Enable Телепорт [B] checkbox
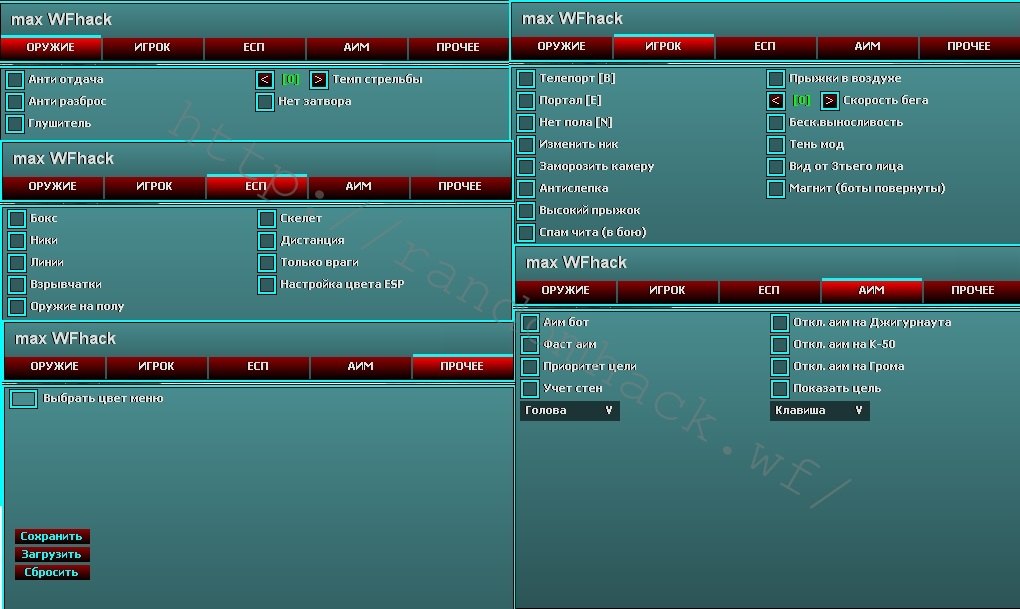The width and height of the screenshot is (1020, 609). click(526, 79)
